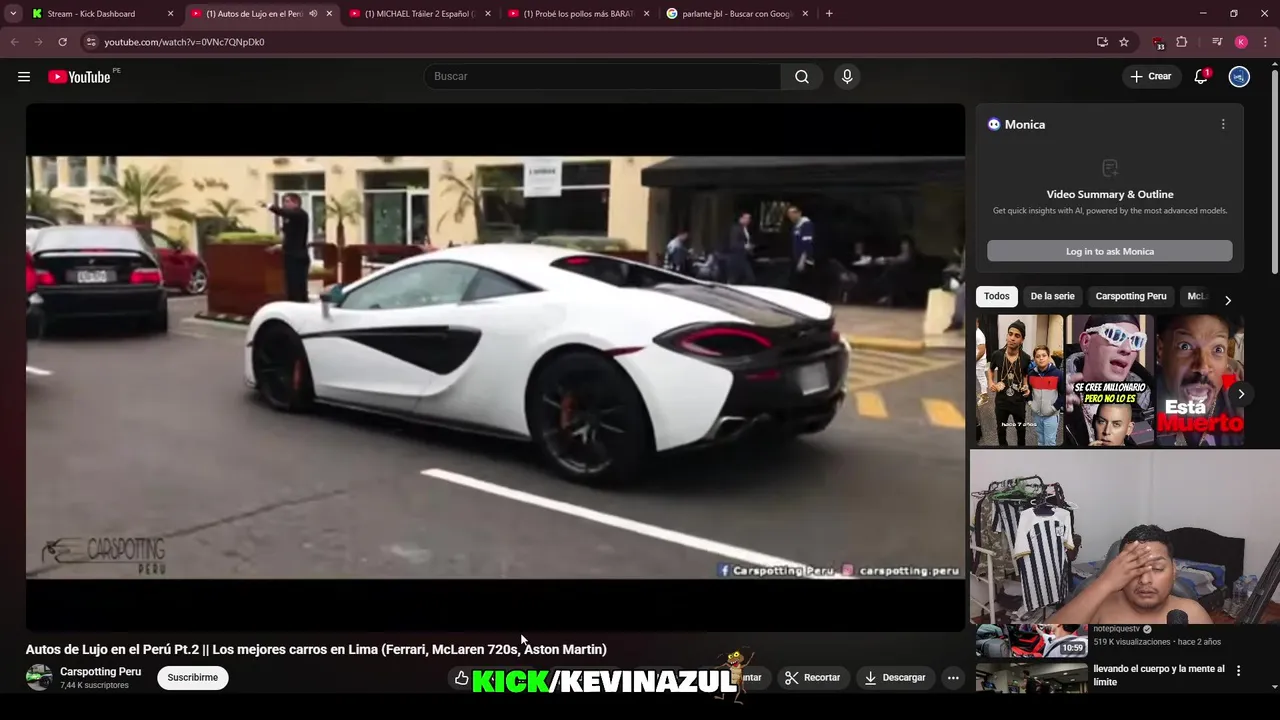Screen dimensions: 1280x720
Task: Open 'Se cree millonario' Short thumbnail
Action: tap(1109, 380)
